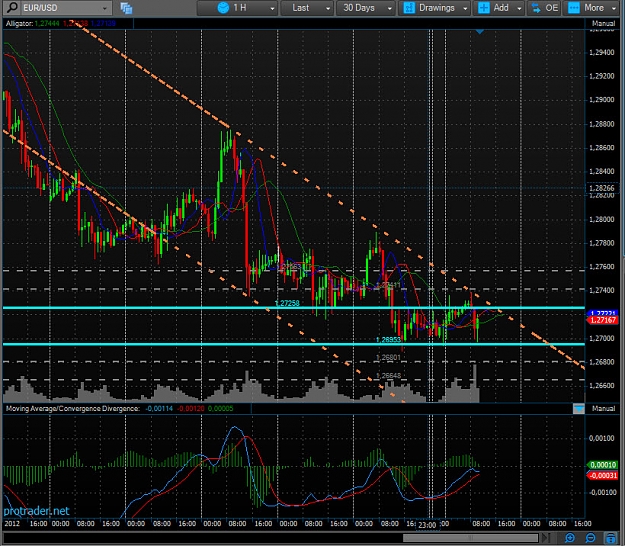Click the Drawings tool icon

point(409,8)
